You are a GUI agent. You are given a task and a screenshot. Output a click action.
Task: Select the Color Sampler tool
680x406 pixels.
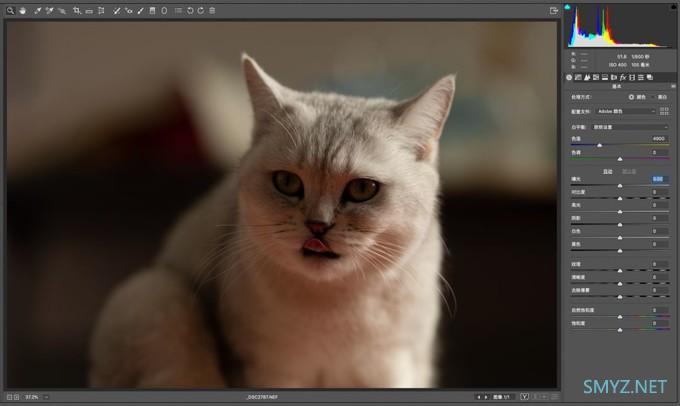coord(49,10)
